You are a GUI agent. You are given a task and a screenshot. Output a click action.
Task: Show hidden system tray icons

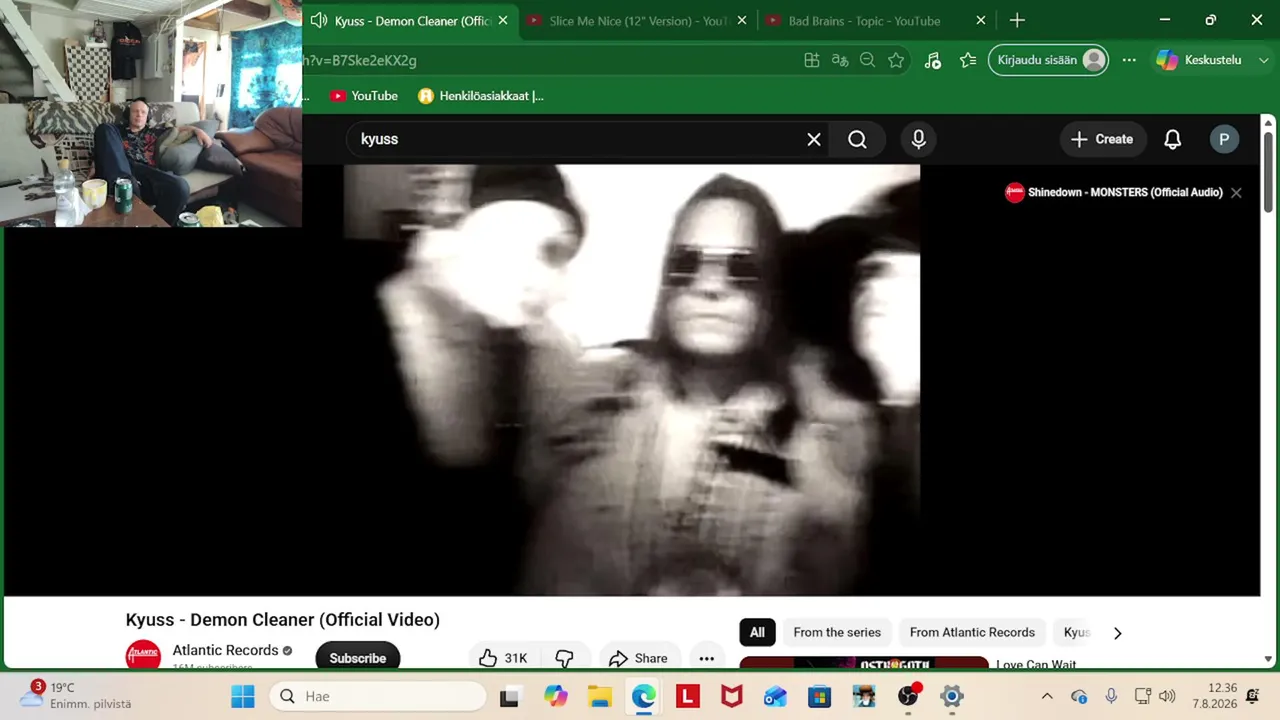click(x=1047, y=696)
